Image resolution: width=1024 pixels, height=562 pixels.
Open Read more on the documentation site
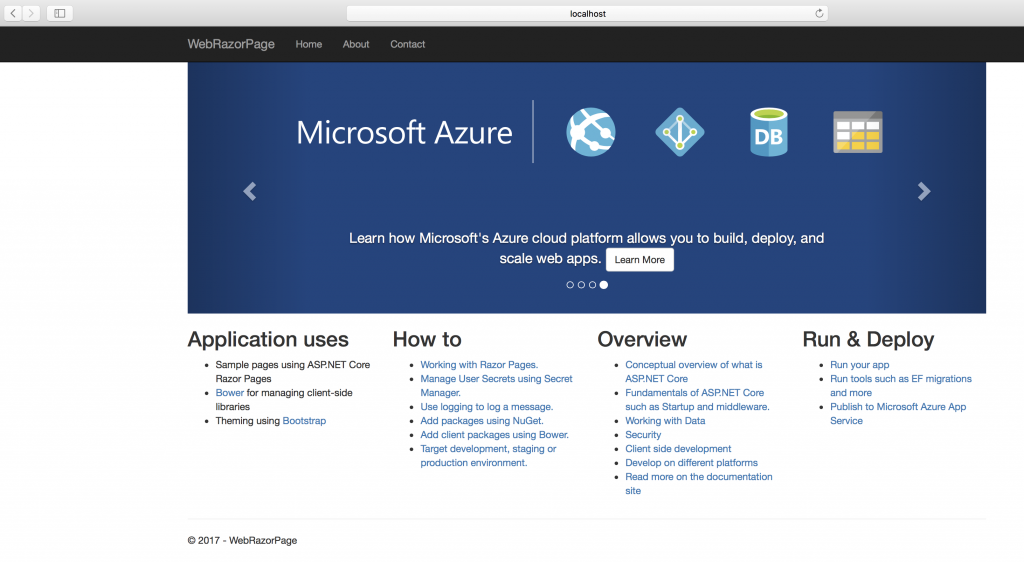point(698,484)
